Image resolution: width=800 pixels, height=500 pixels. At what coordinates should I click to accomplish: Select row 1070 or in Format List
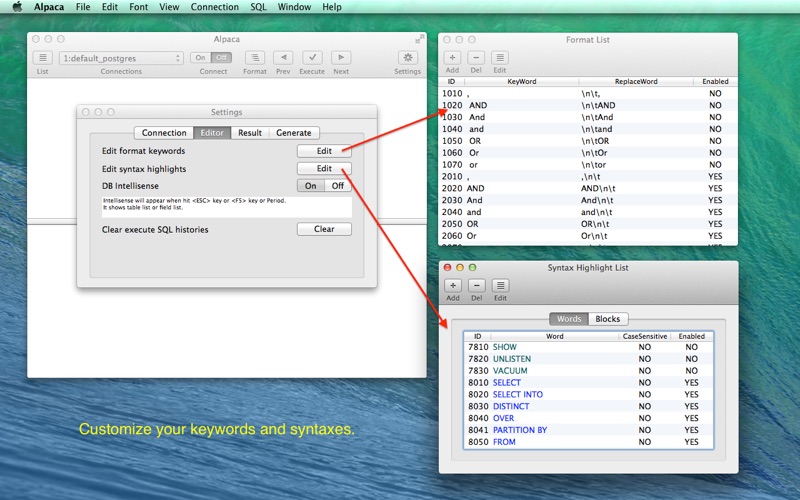pos(588,165)
